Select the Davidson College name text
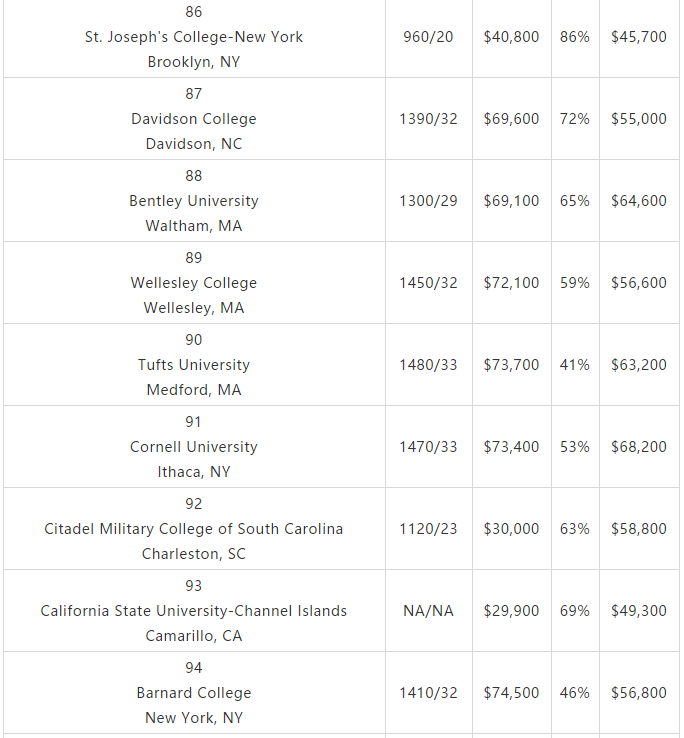 [x=193, y=119]
